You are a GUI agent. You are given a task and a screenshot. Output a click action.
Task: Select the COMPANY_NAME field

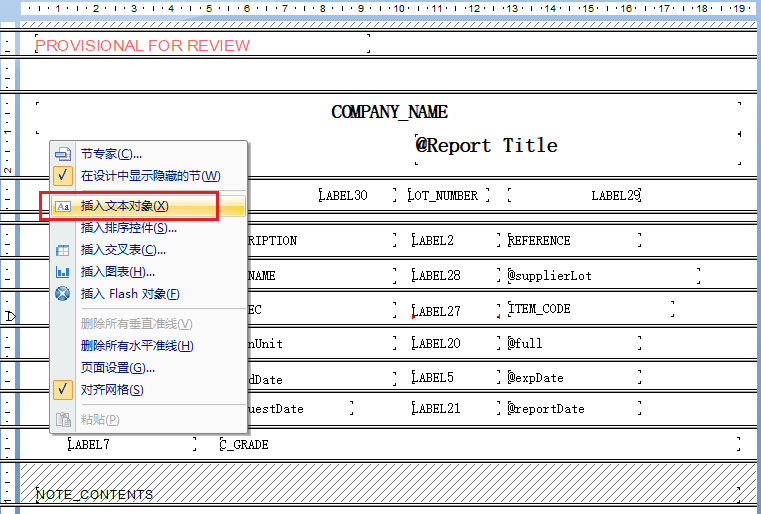tap(389, 112)
